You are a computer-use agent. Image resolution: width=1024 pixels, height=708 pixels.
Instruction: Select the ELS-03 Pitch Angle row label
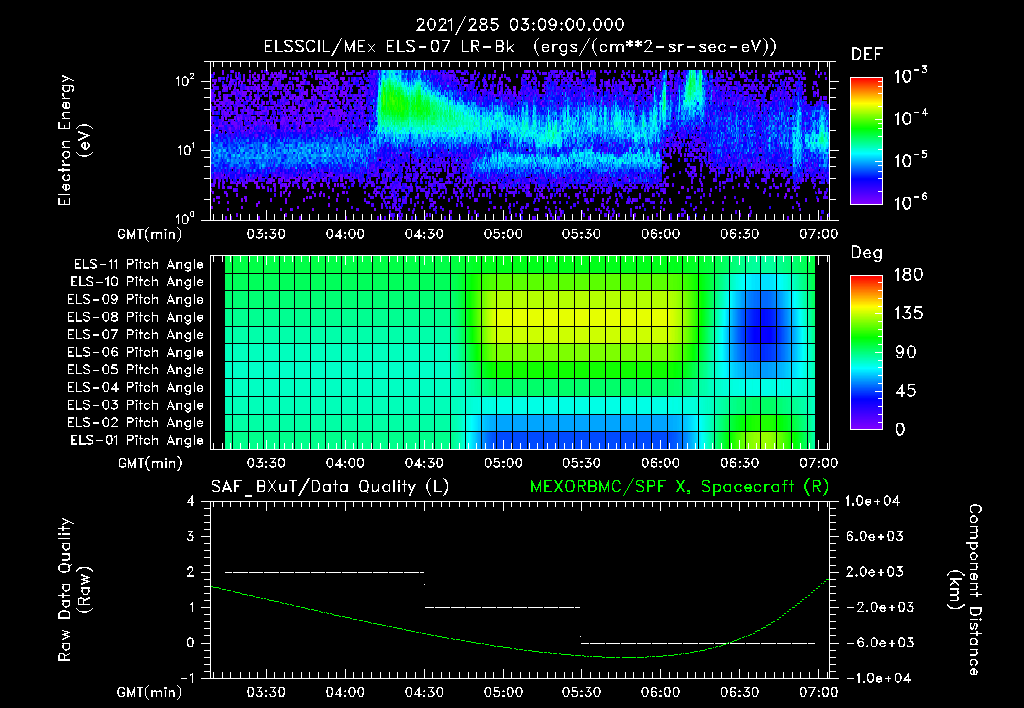pos(136,406)
